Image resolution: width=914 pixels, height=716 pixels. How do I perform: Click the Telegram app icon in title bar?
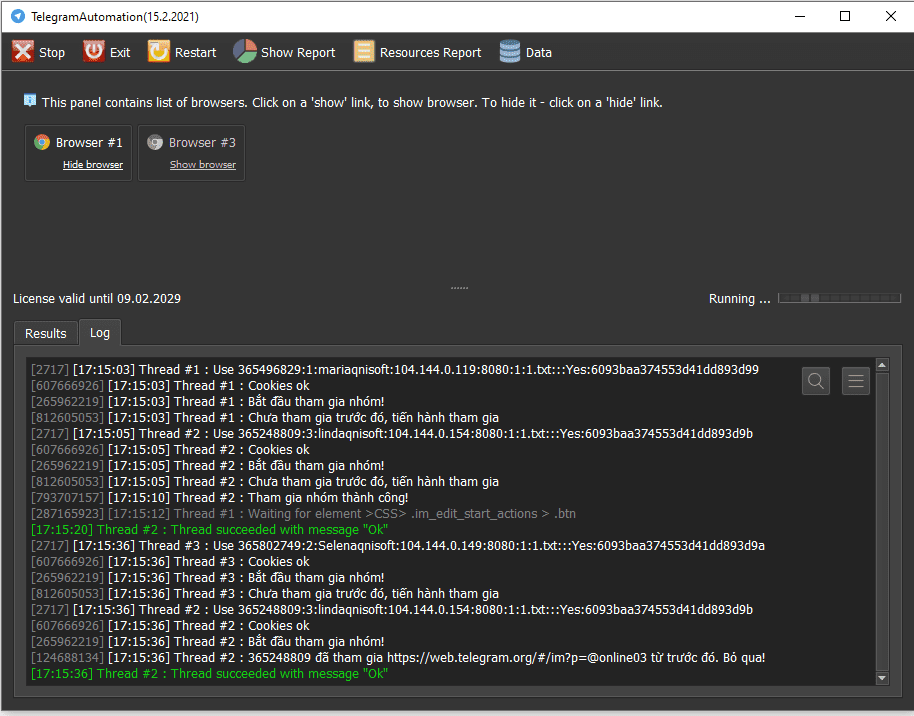click(18, 16)
